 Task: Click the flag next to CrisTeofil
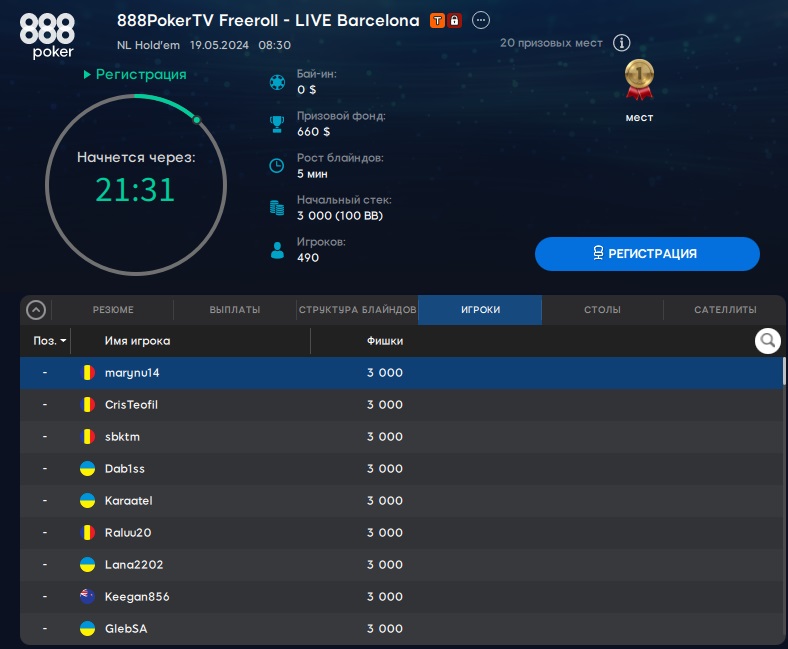87,405
